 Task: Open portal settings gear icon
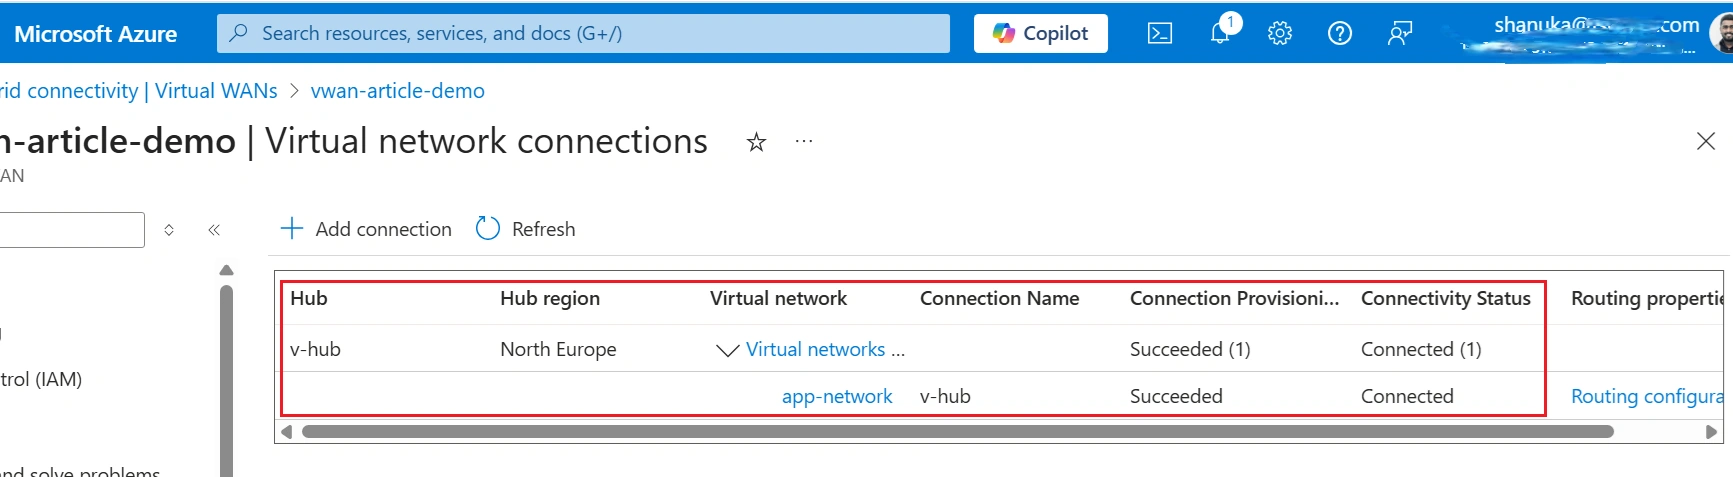(x=1280, y=34)
